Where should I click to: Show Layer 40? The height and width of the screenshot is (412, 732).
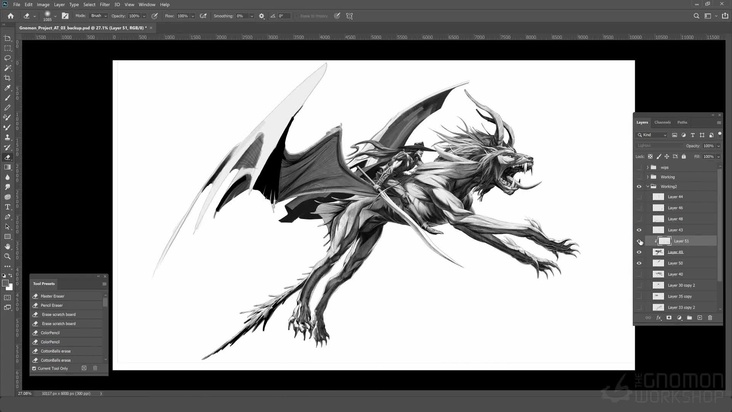[x=639, y=274]
